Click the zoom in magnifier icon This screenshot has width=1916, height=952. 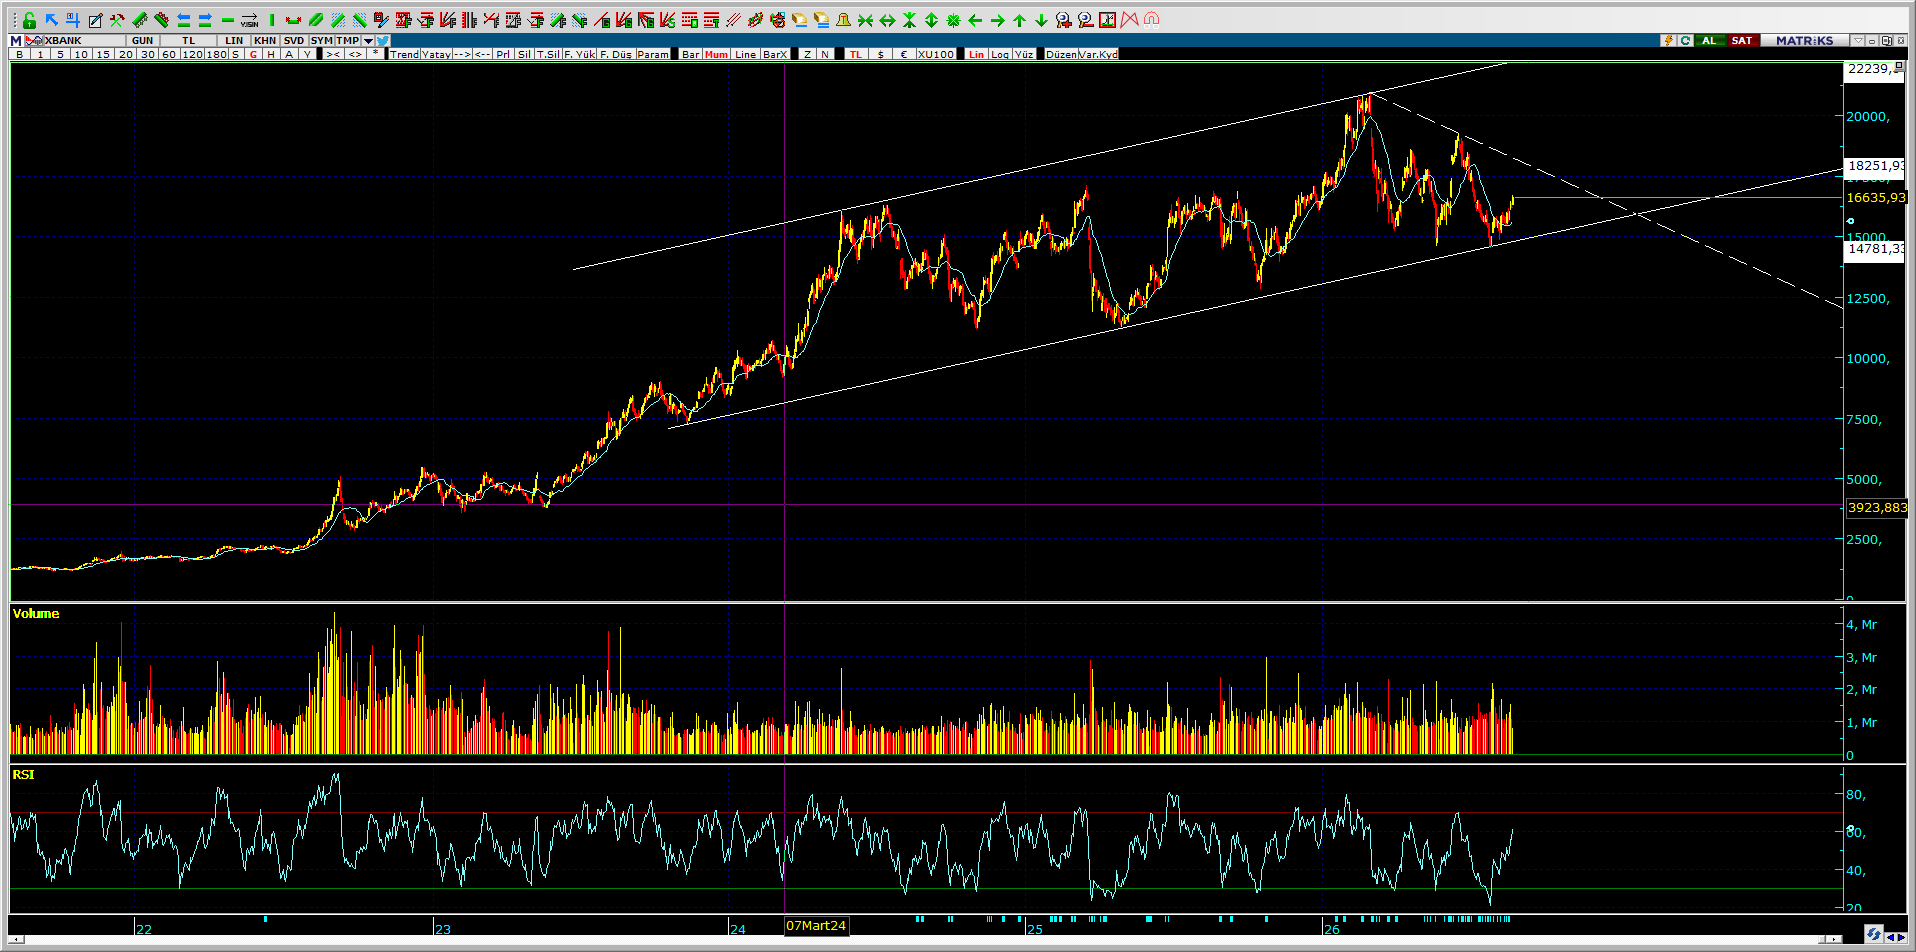tap(1063, 20)
